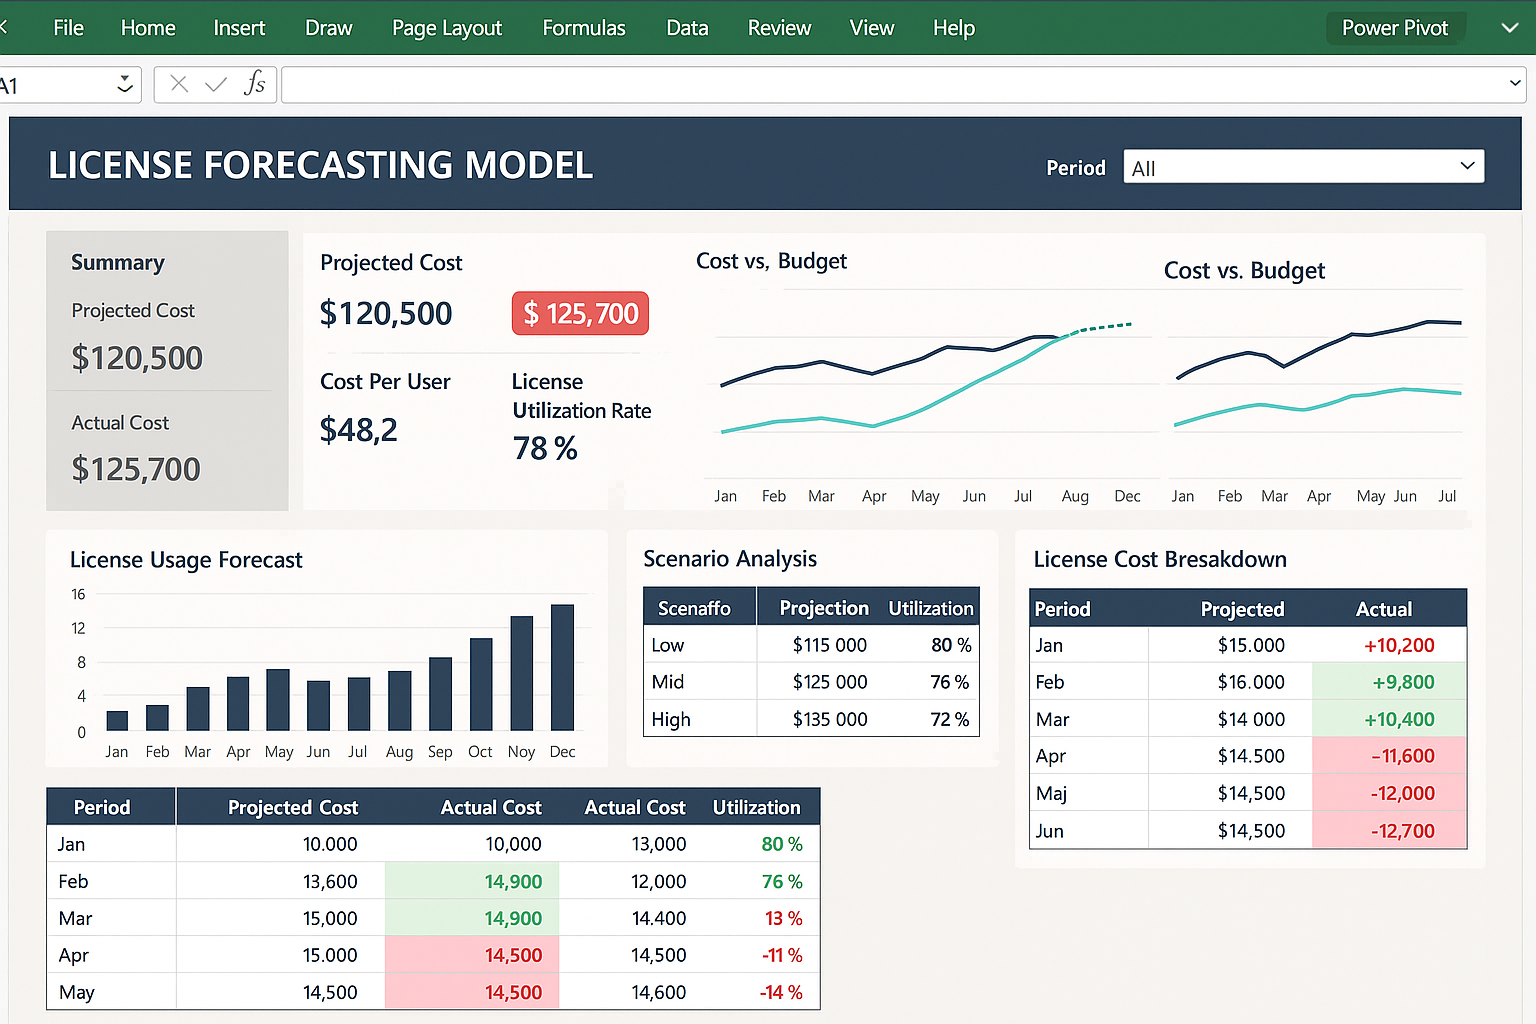Click the 14.400 Mar actual cost cell
Viewport: 1536px width, 1024px height.
click(659, 918)
